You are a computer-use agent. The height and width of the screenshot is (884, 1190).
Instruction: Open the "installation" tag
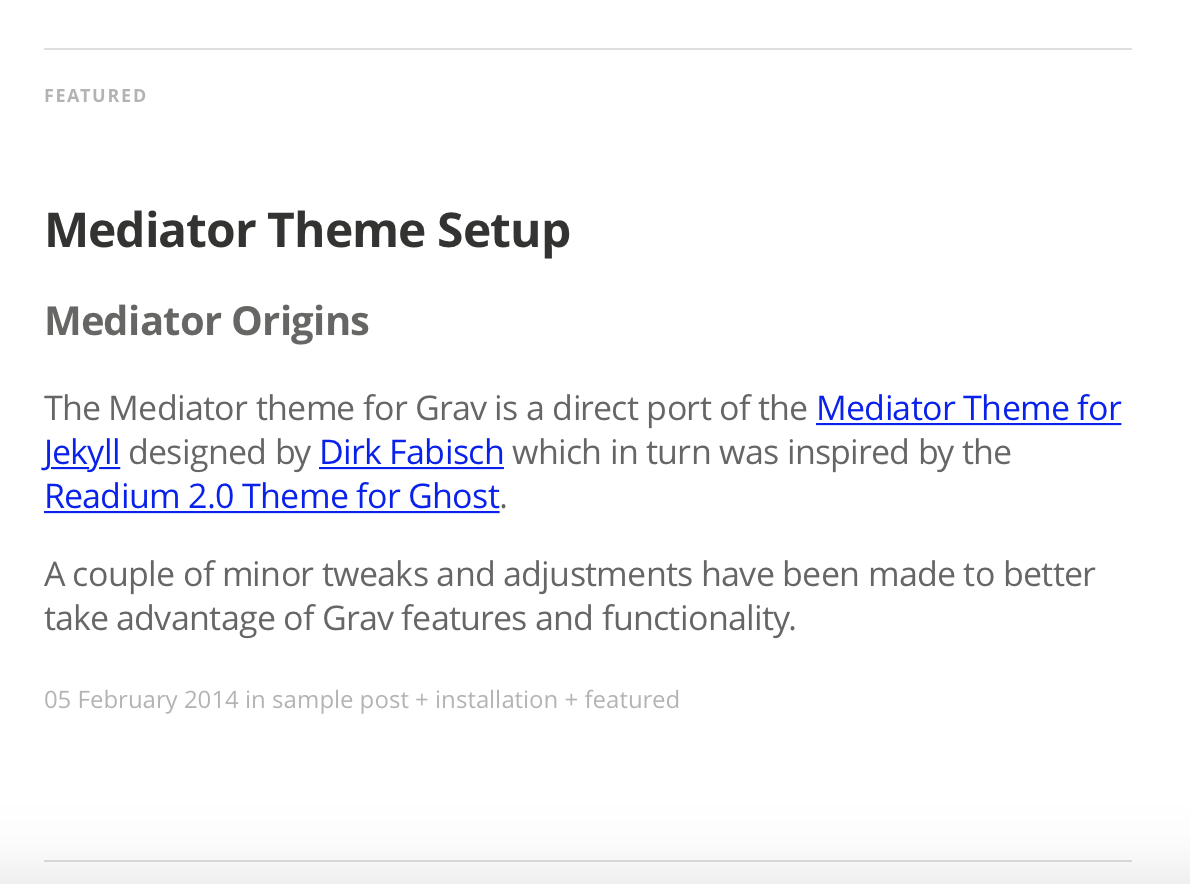[x=496, y=699]
